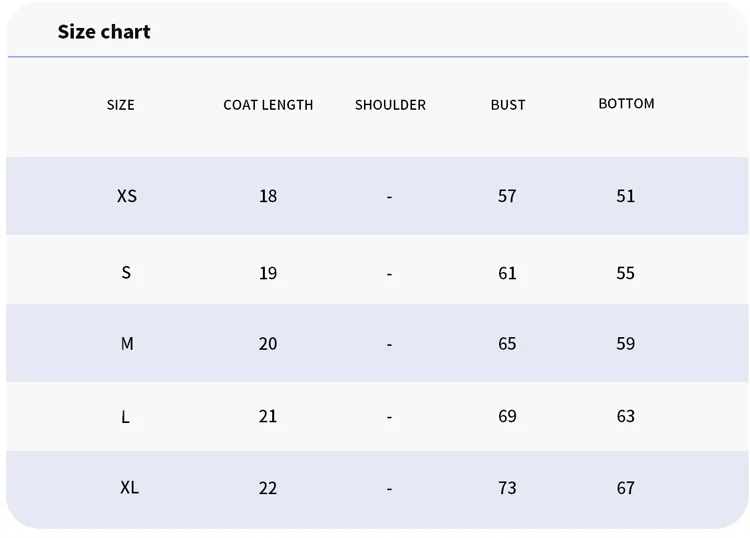750x538 pixels.
Task: Select the XL size row label
Action: pos(129,487)
